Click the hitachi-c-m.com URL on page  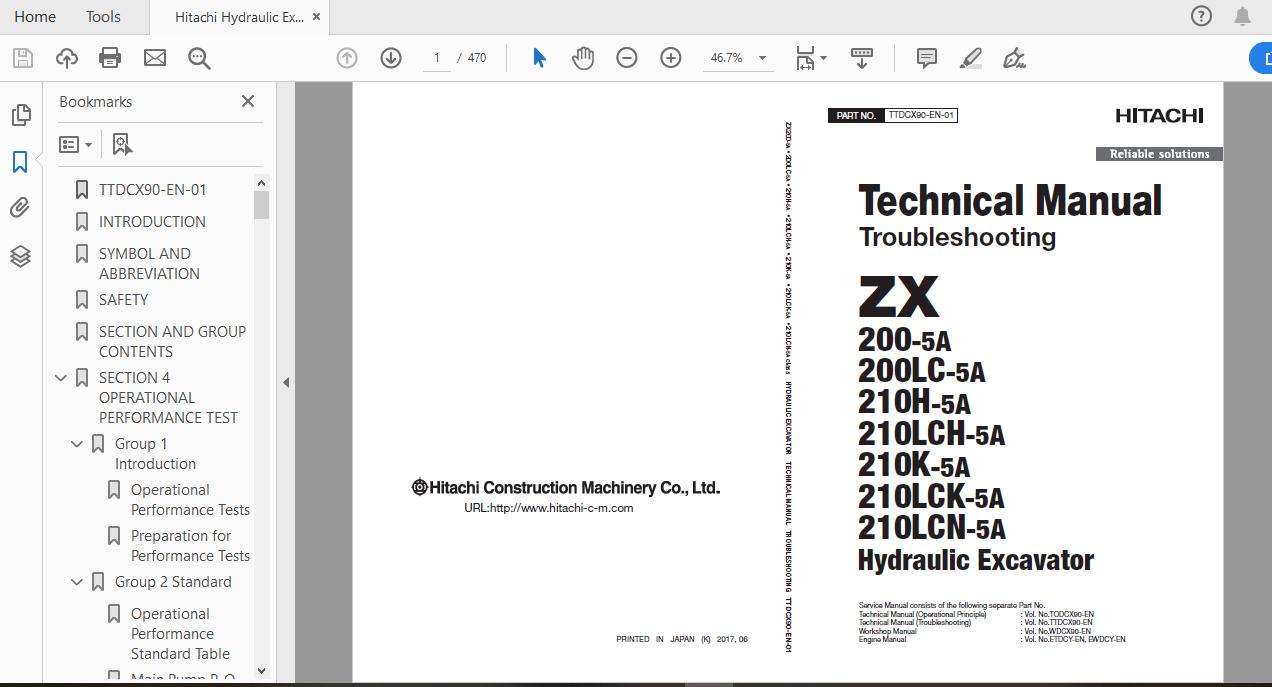(x=548, y=508)
